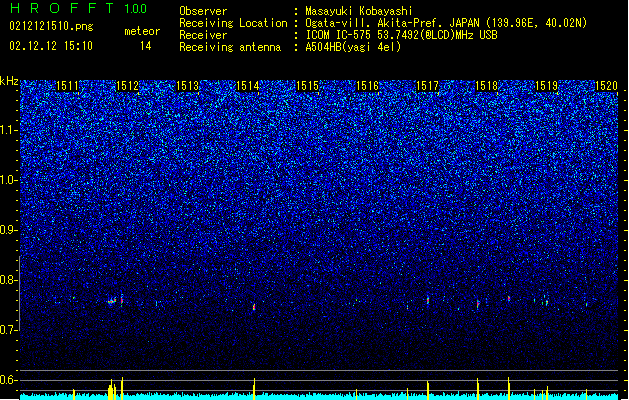Click the 0.7 frequency axis label

(x=9, y=330)
